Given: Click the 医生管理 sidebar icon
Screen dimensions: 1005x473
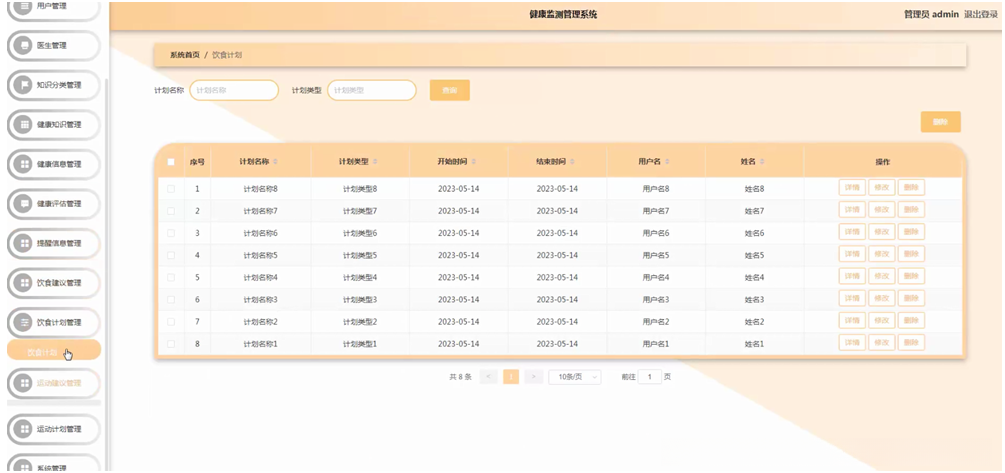Looking at the screenshot, I should [x=24, y=46].
